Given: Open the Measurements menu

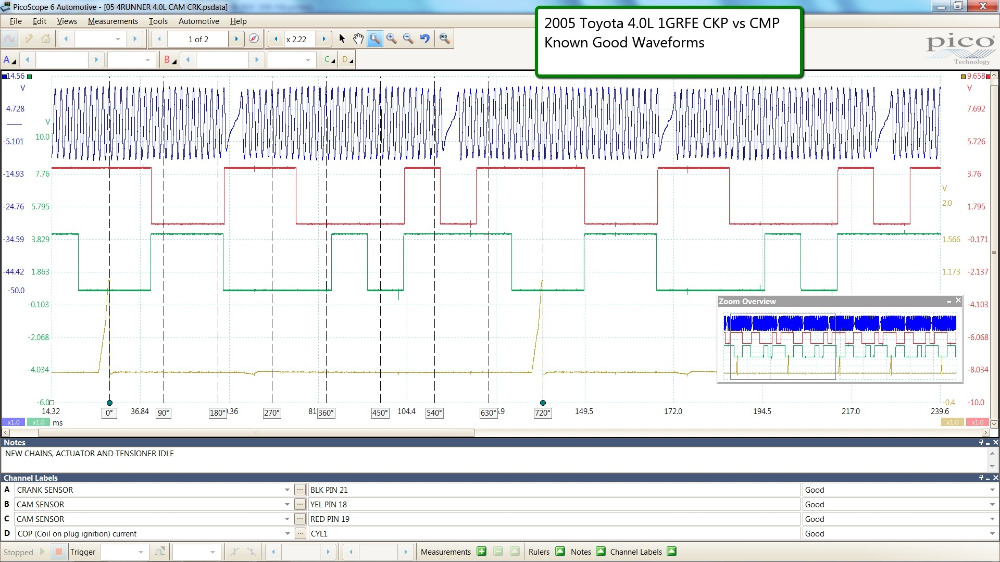Looking at the screenshot, I should [x=113, y=21].
